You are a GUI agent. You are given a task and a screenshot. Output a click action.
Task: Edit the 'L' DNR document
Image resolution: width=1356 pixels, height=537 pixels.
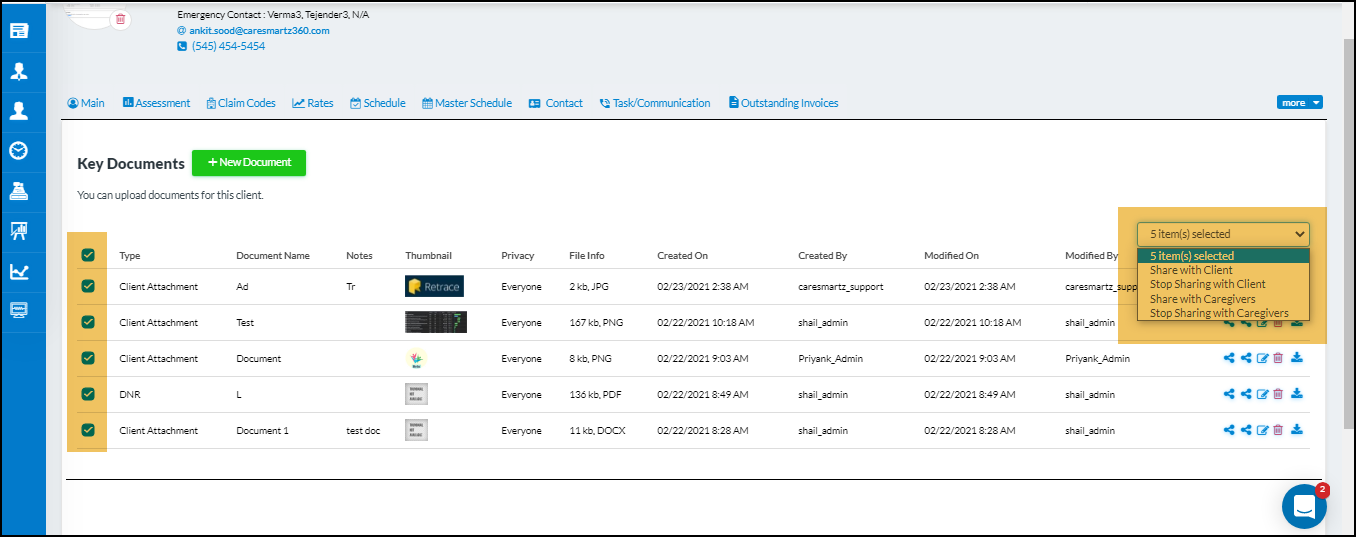tap(1262, 394)
